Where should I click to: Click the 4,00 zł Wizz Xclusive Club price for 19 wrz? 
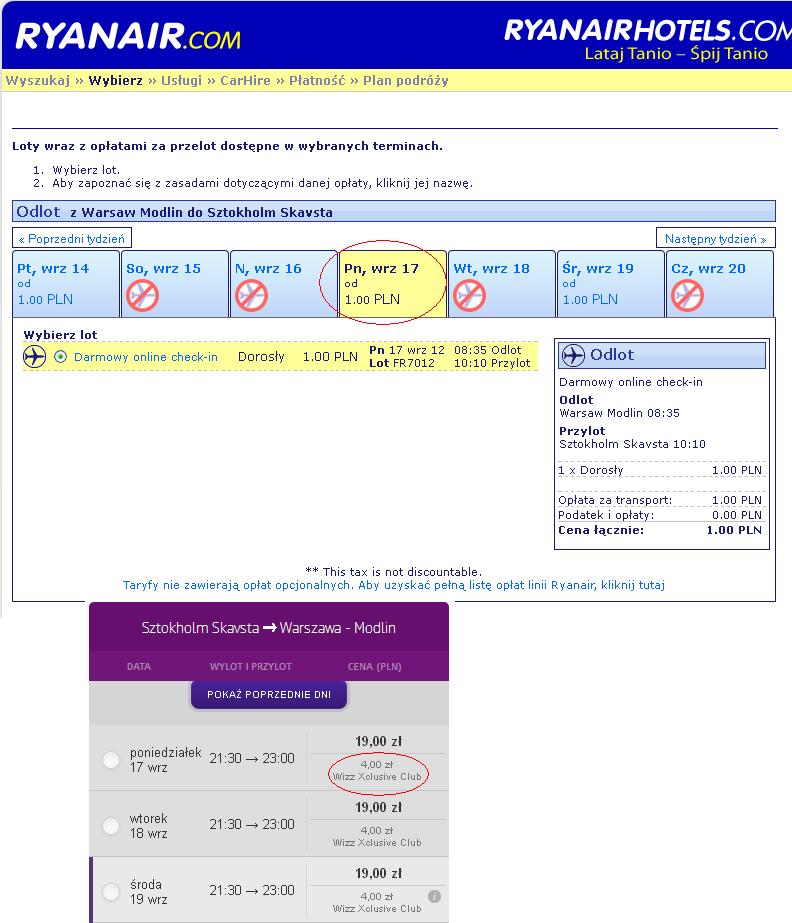(x=377, y=902)
